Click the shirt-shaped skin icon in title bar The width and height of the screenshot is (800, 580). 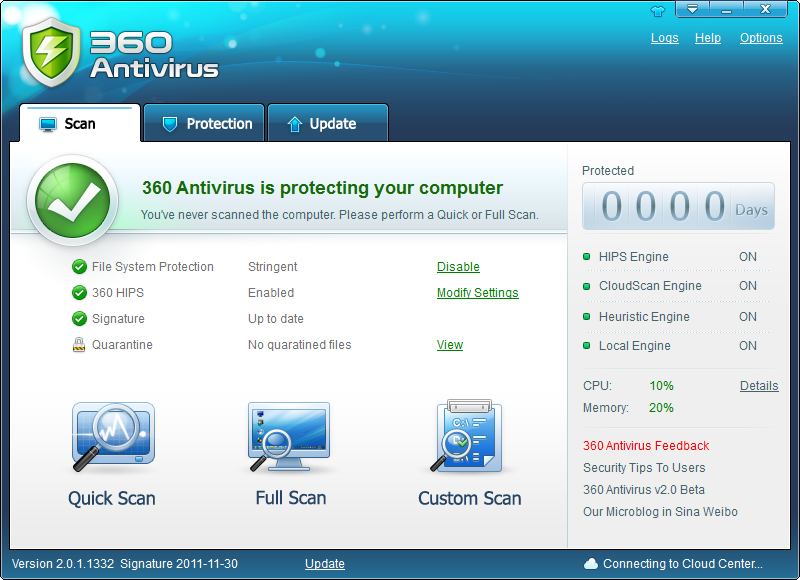(657, 11)
